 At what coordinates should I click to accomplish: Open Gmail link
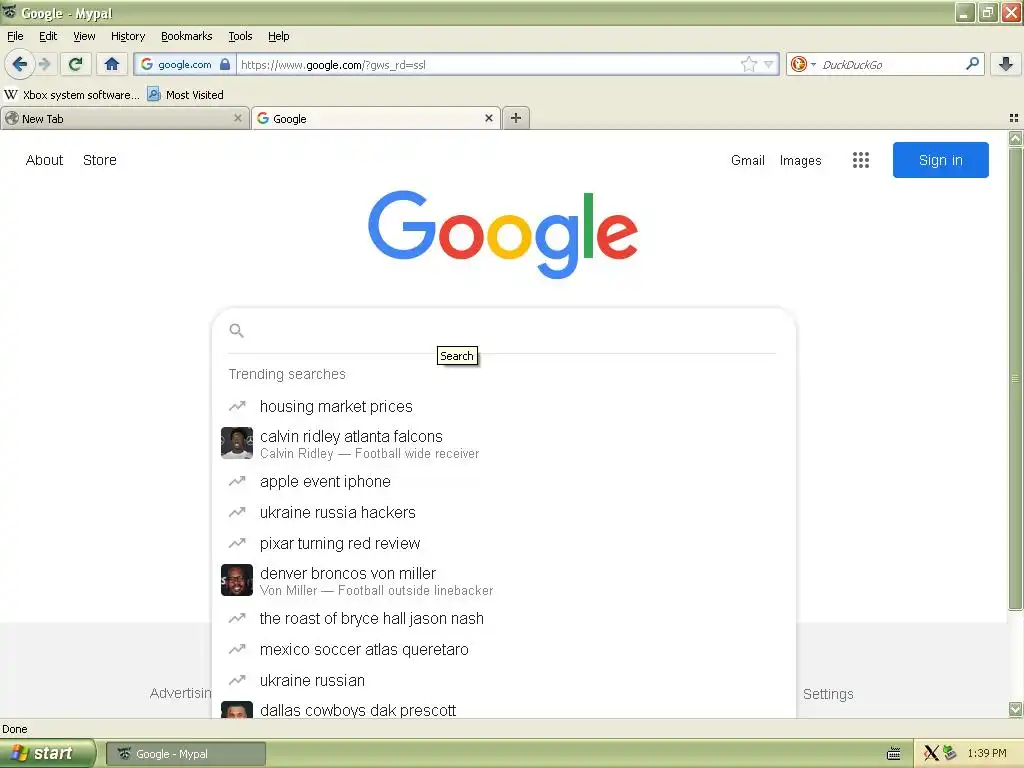[748, 160]
